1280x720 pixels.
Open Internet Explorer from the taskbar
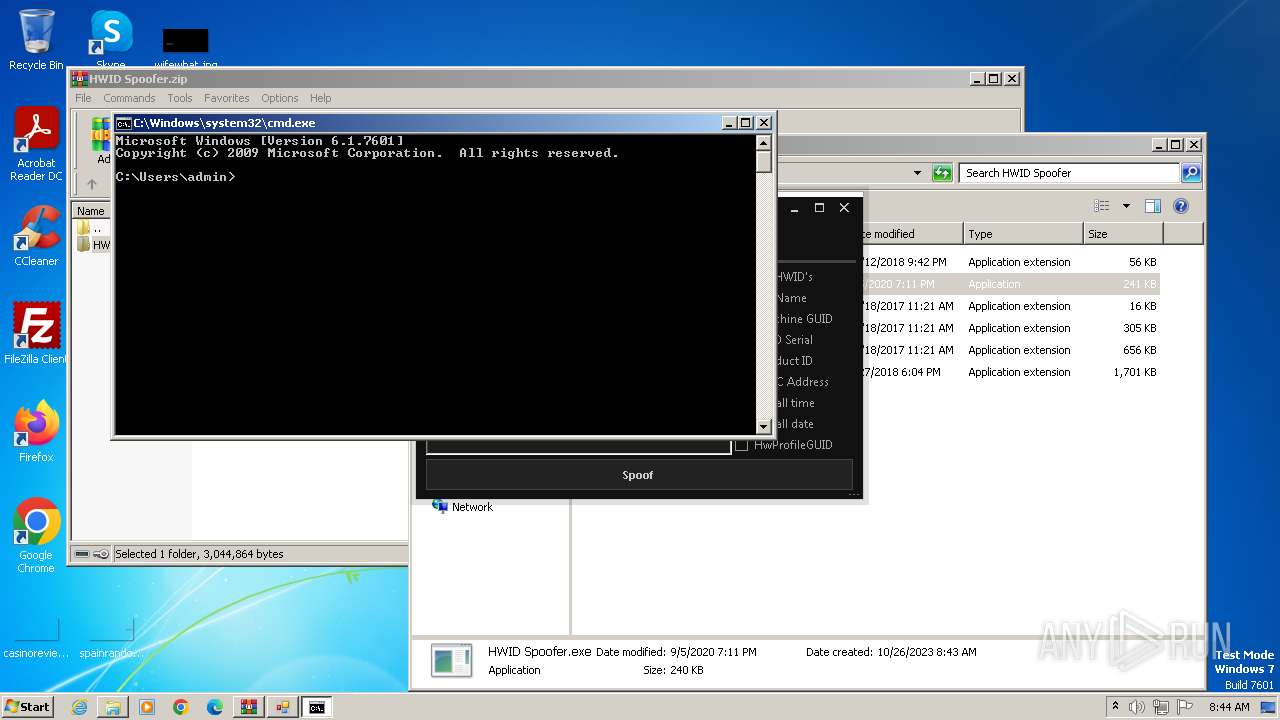[79, 707]
